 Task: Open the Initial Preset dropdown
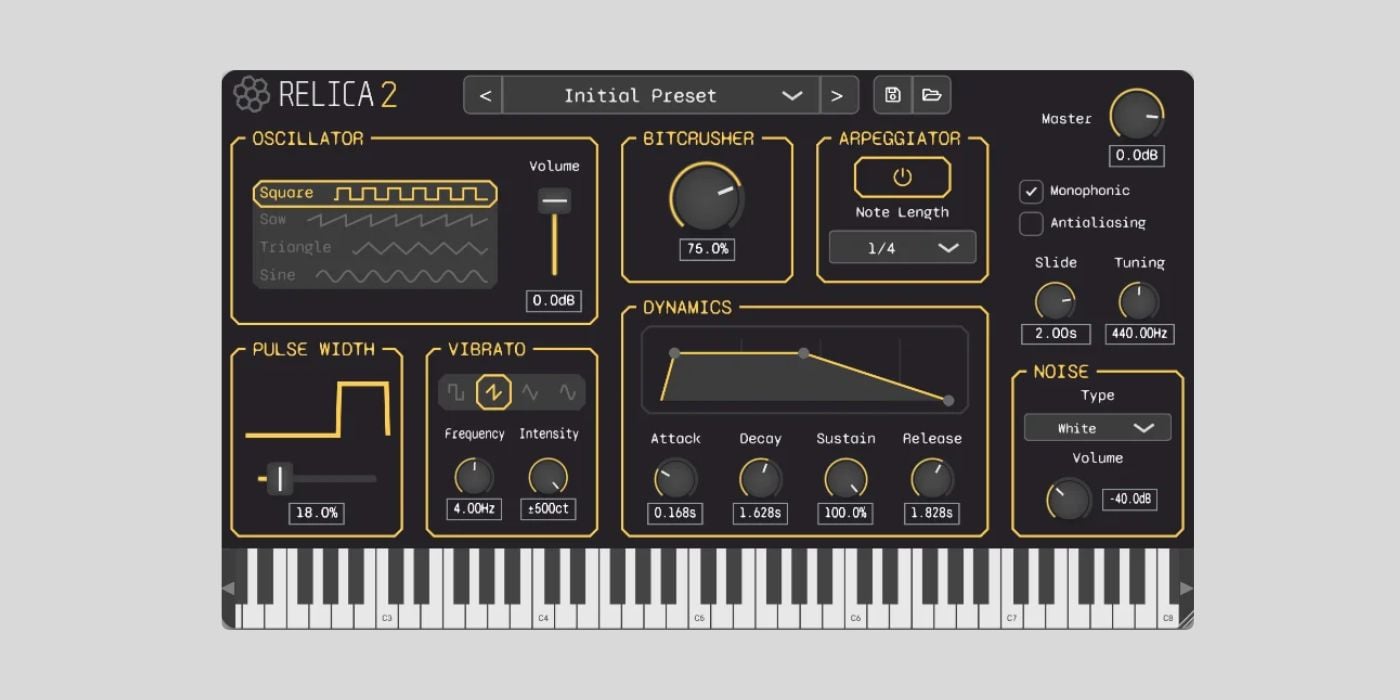point(660,96)
